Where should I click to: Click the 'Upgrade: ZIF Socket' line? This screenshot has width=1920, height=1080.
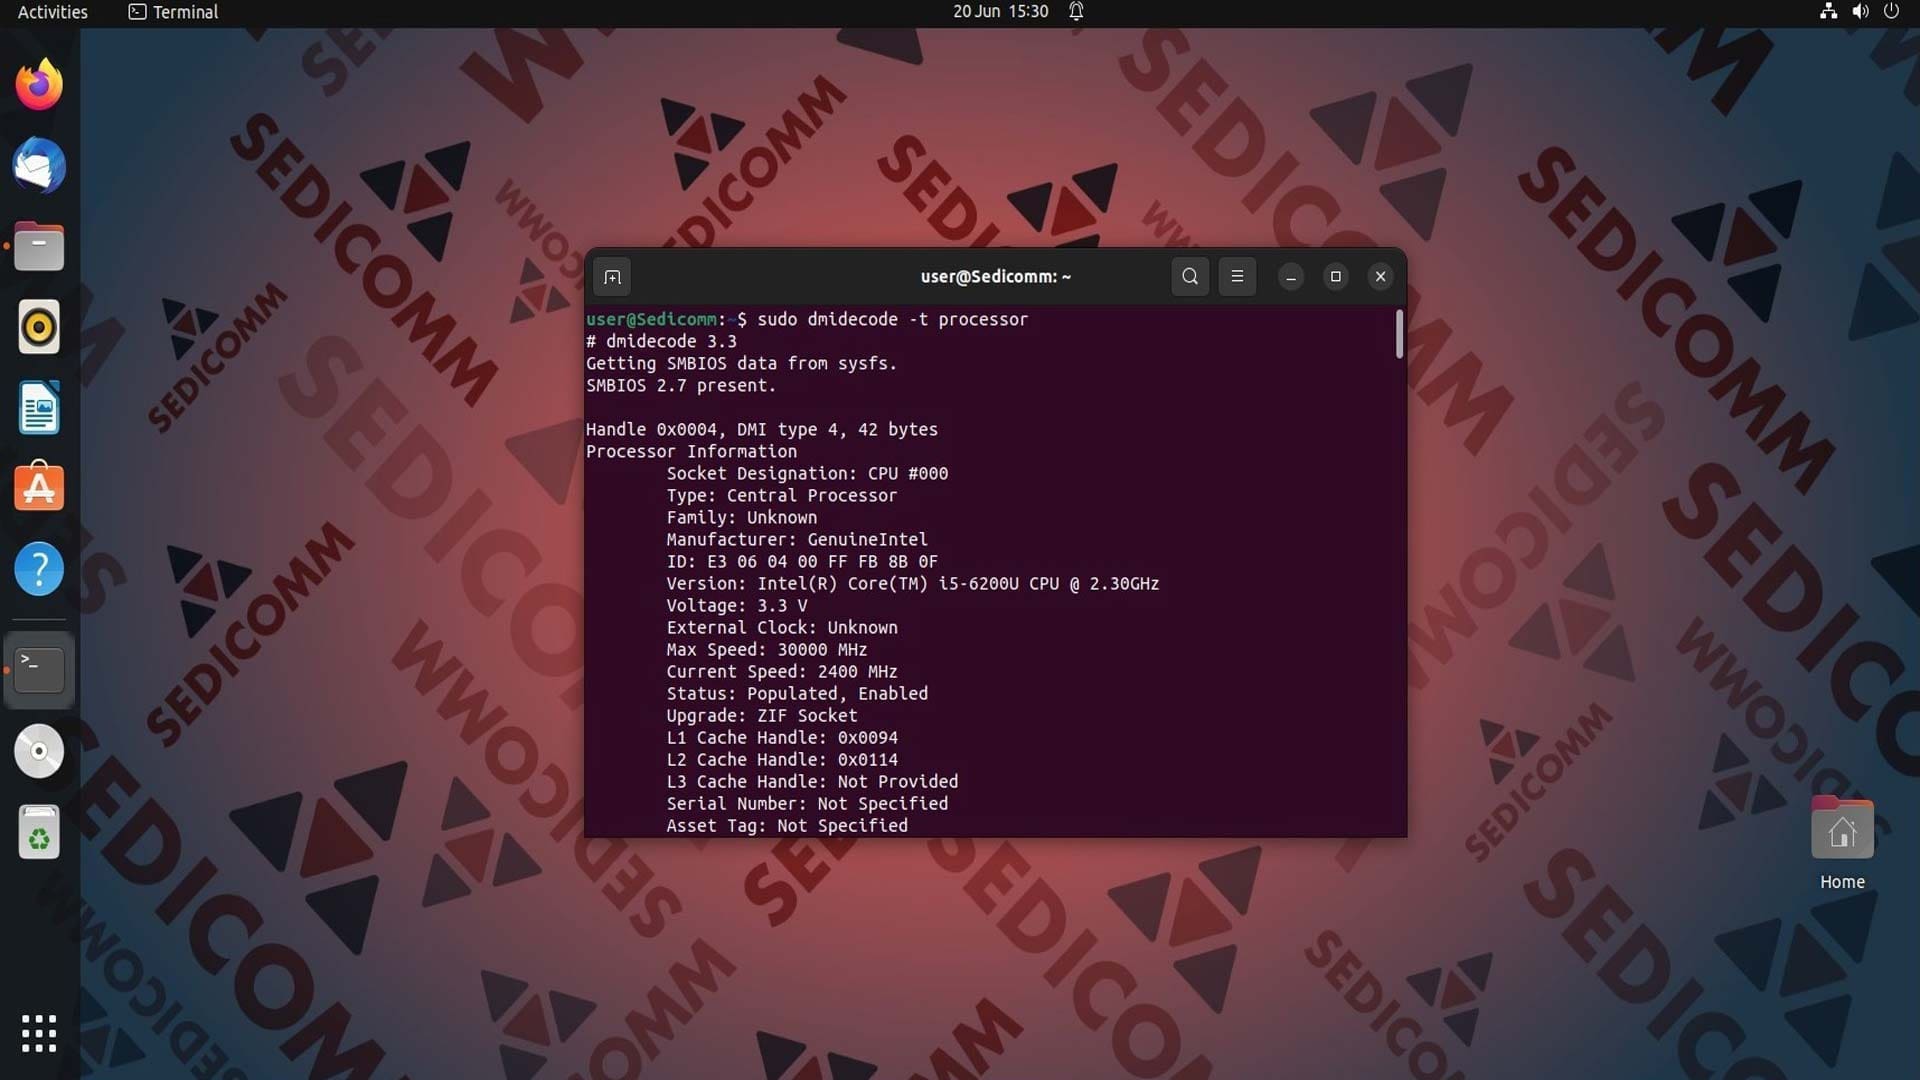[x=762, y=716]
